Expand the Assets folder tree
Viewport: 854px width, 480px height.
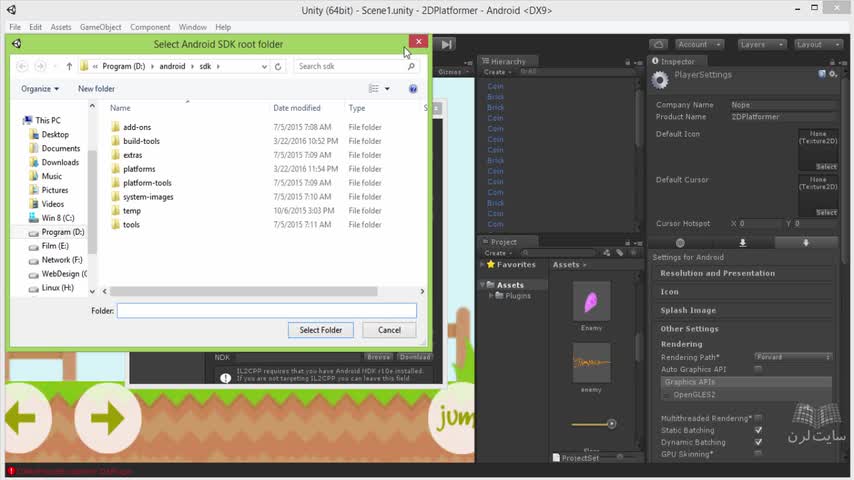coord(483,285)
